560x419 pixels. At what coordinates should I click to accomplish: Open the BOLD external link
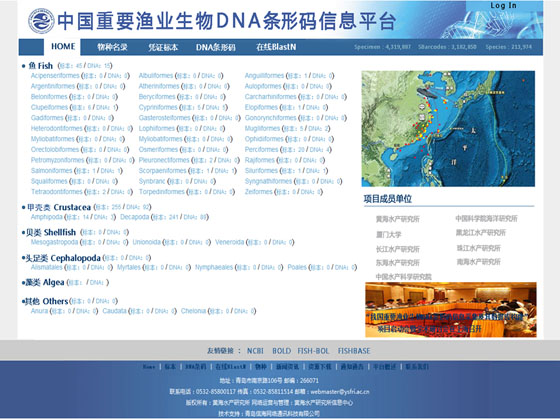281,351
